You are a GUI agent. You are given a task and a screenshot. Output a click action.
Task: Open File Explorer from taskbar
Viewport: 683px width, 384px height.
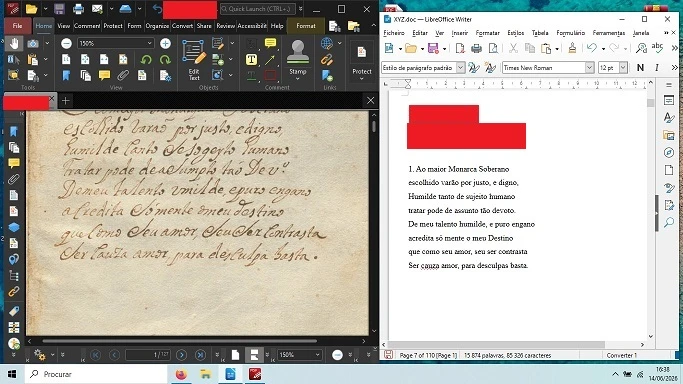tap(205, 374)
